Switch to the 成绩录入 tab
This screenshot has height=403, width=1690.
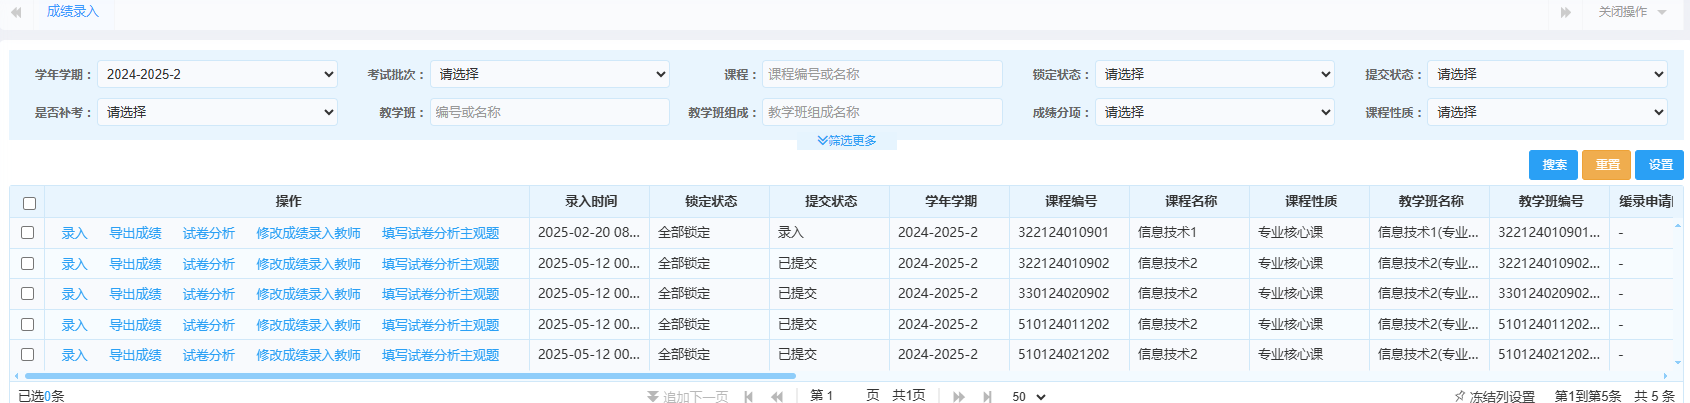73,12
